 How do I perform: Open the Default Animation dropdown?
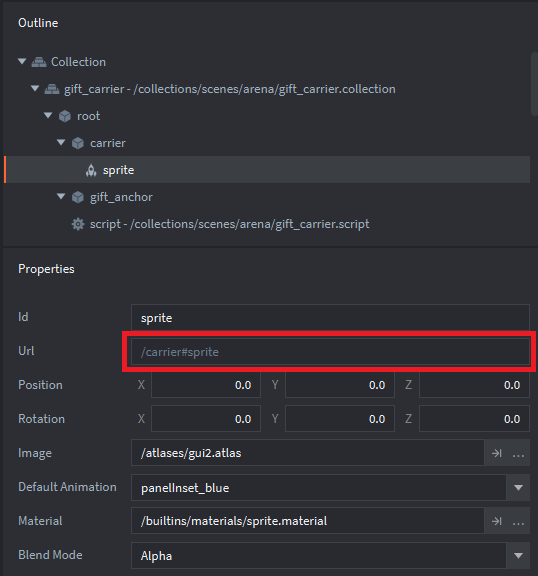[x=518, y=487]
